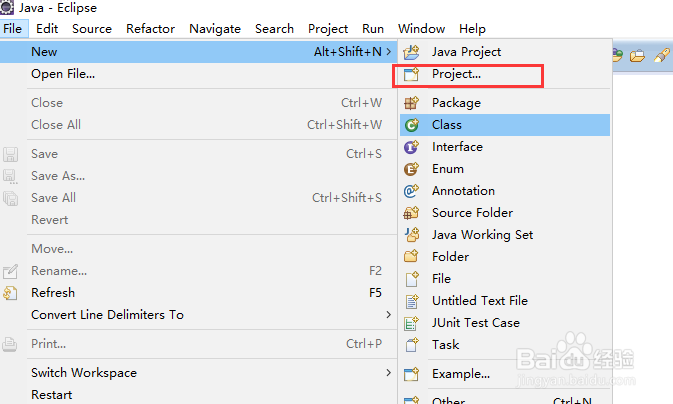Click the Source Folder icon

[411, 213]
